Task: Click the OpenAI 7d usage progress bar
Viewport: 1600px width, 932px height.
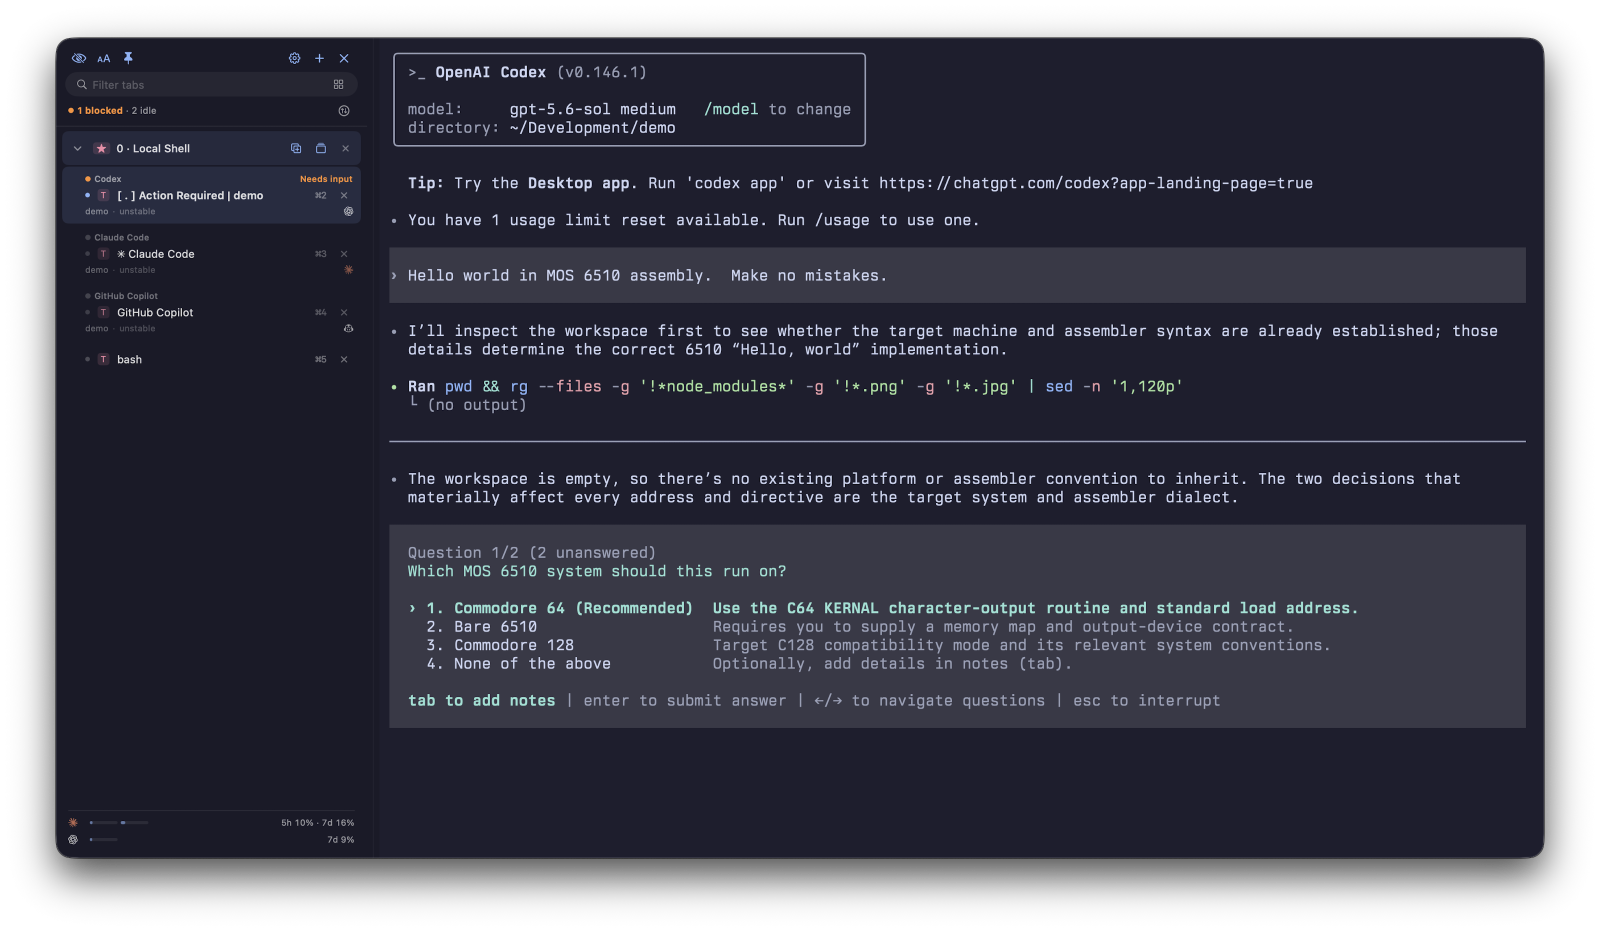Action: [103, 839]
